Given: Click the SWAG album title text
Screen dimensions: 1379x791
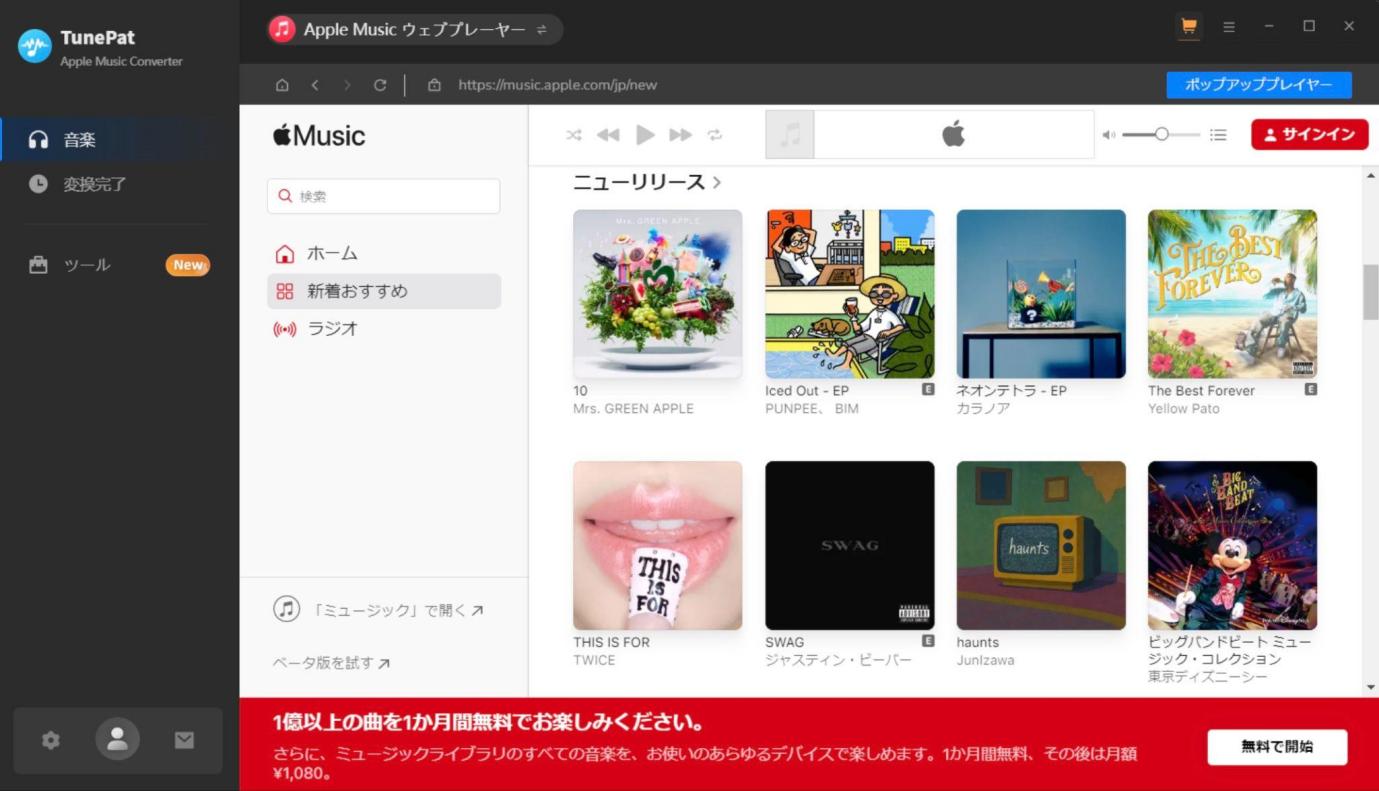Looking at the screenshot, I should (785, 642).
